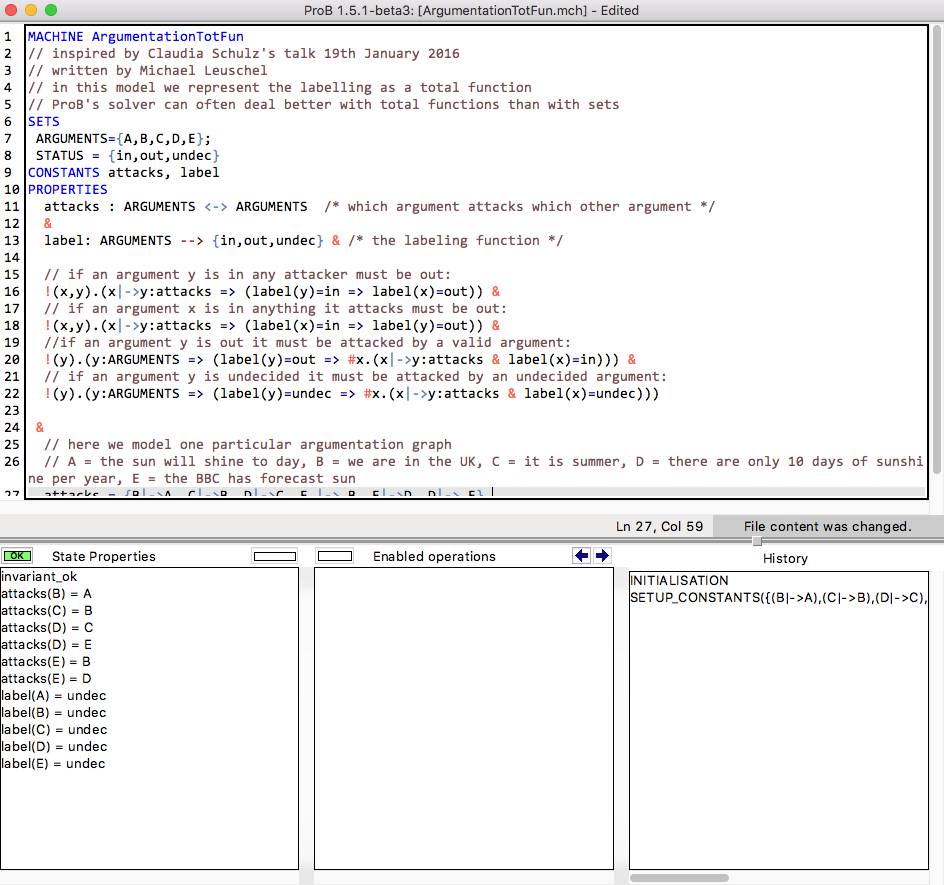Click INITIALISATION entry in History
The image size is (944, 885).
[x=679, y=581]
